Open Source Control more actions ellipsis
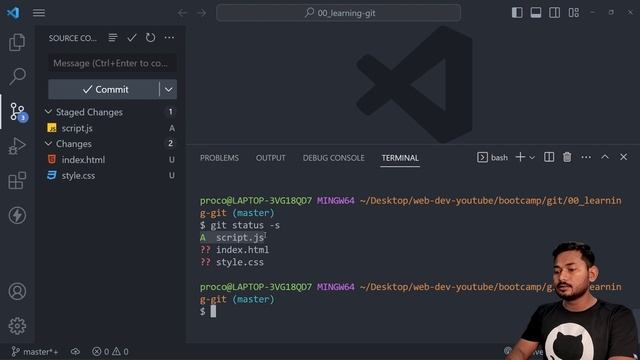The width and height of the screenshot is (640, 360). tap(169, 38)
